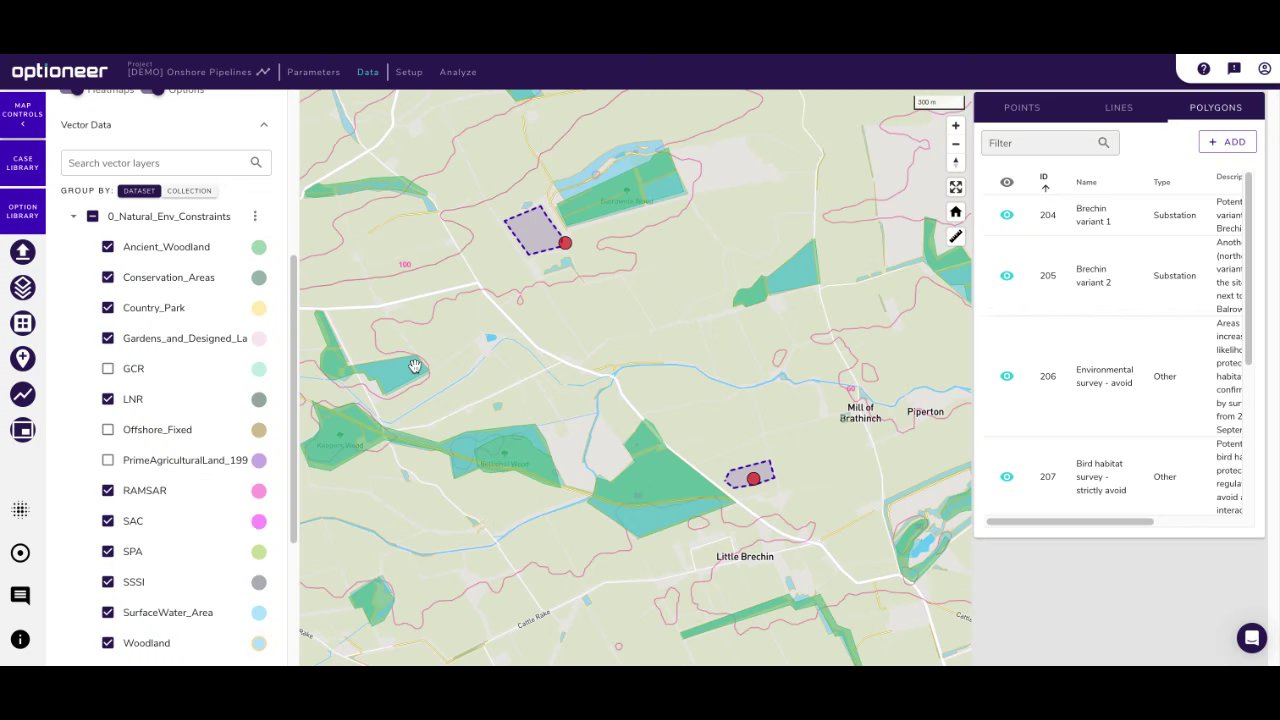Open the Analyze menu
The width and height of the screenshot is (1280, 720).
pyautogui.click(x=458, y=72)
